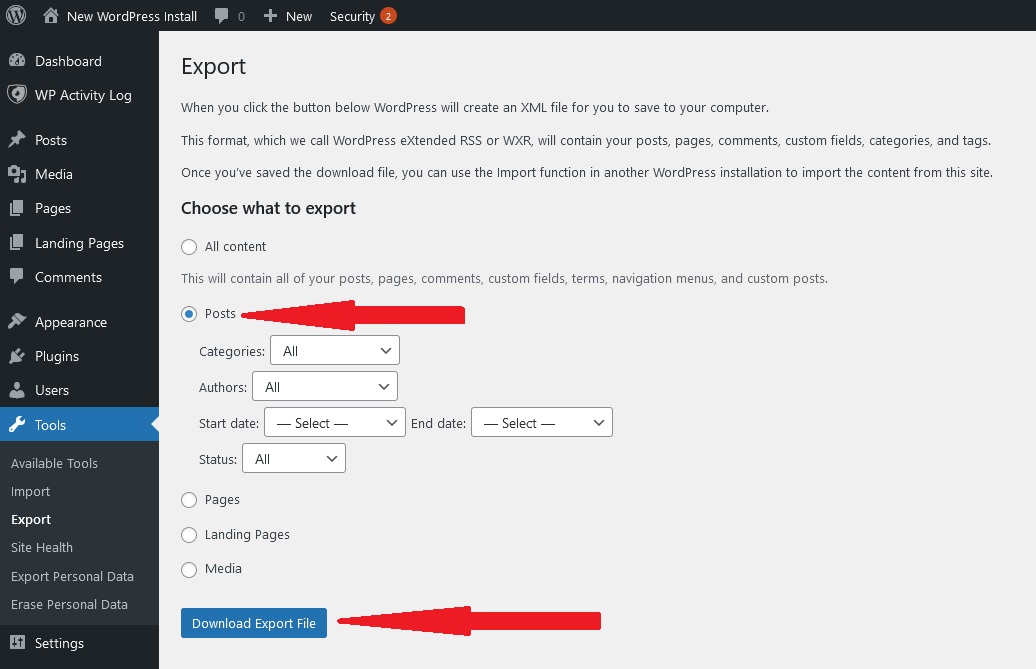The width and height of the screenshot is (1036, 669).
Task: Select the Media radio button
Action: (x=189, y=569)
